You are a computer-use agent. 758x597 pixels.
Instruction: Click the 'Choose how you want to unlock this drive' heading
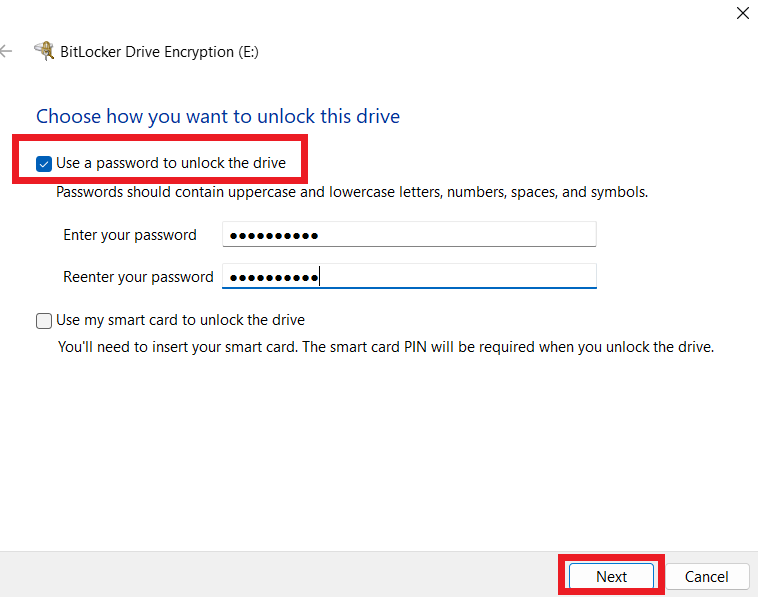[218, 116]
